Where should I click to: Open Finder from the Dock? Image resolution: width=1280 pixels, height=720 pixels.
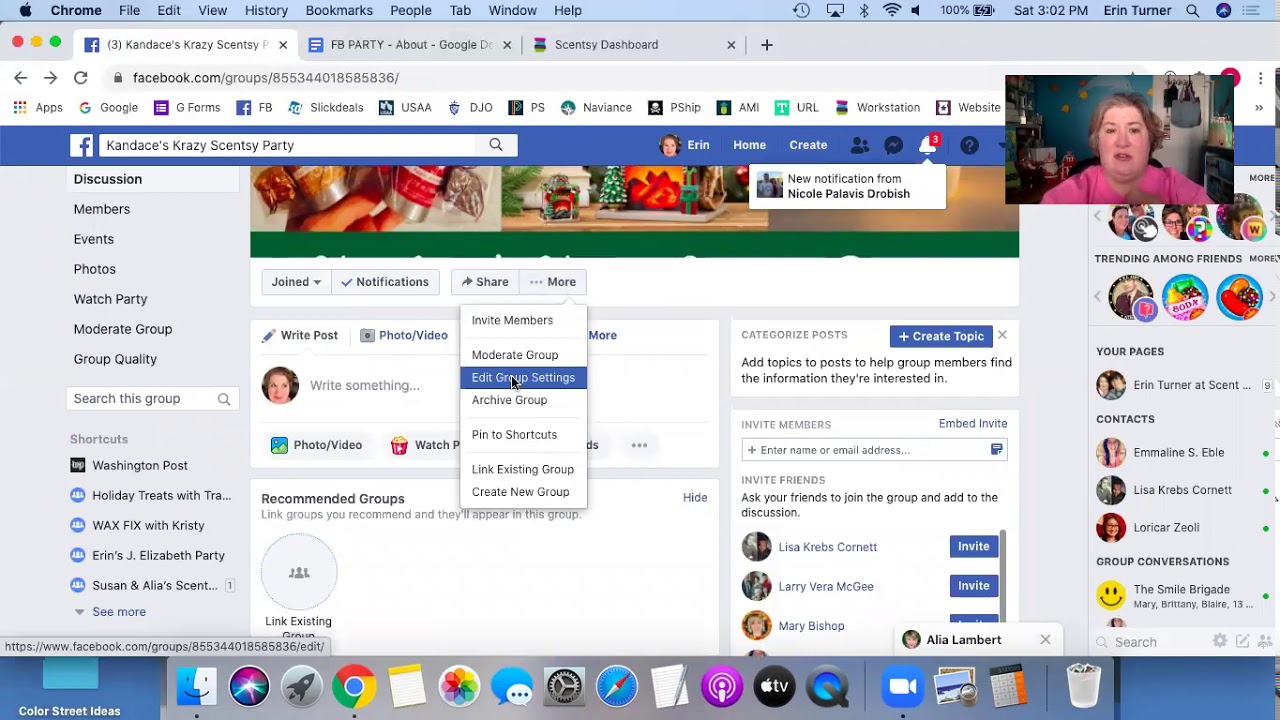[x=196, y=687]
